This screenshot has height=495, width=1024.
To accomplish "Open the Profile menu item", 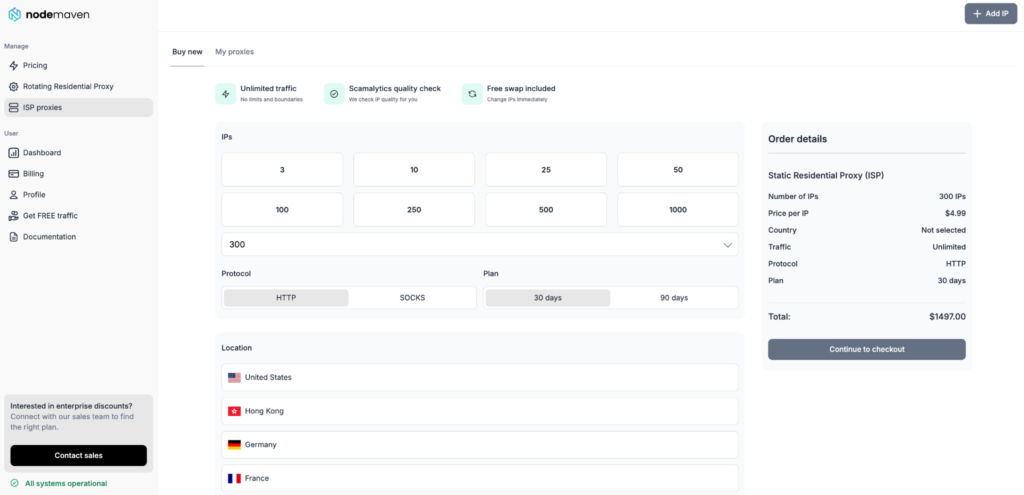I will tap(78, 195).
